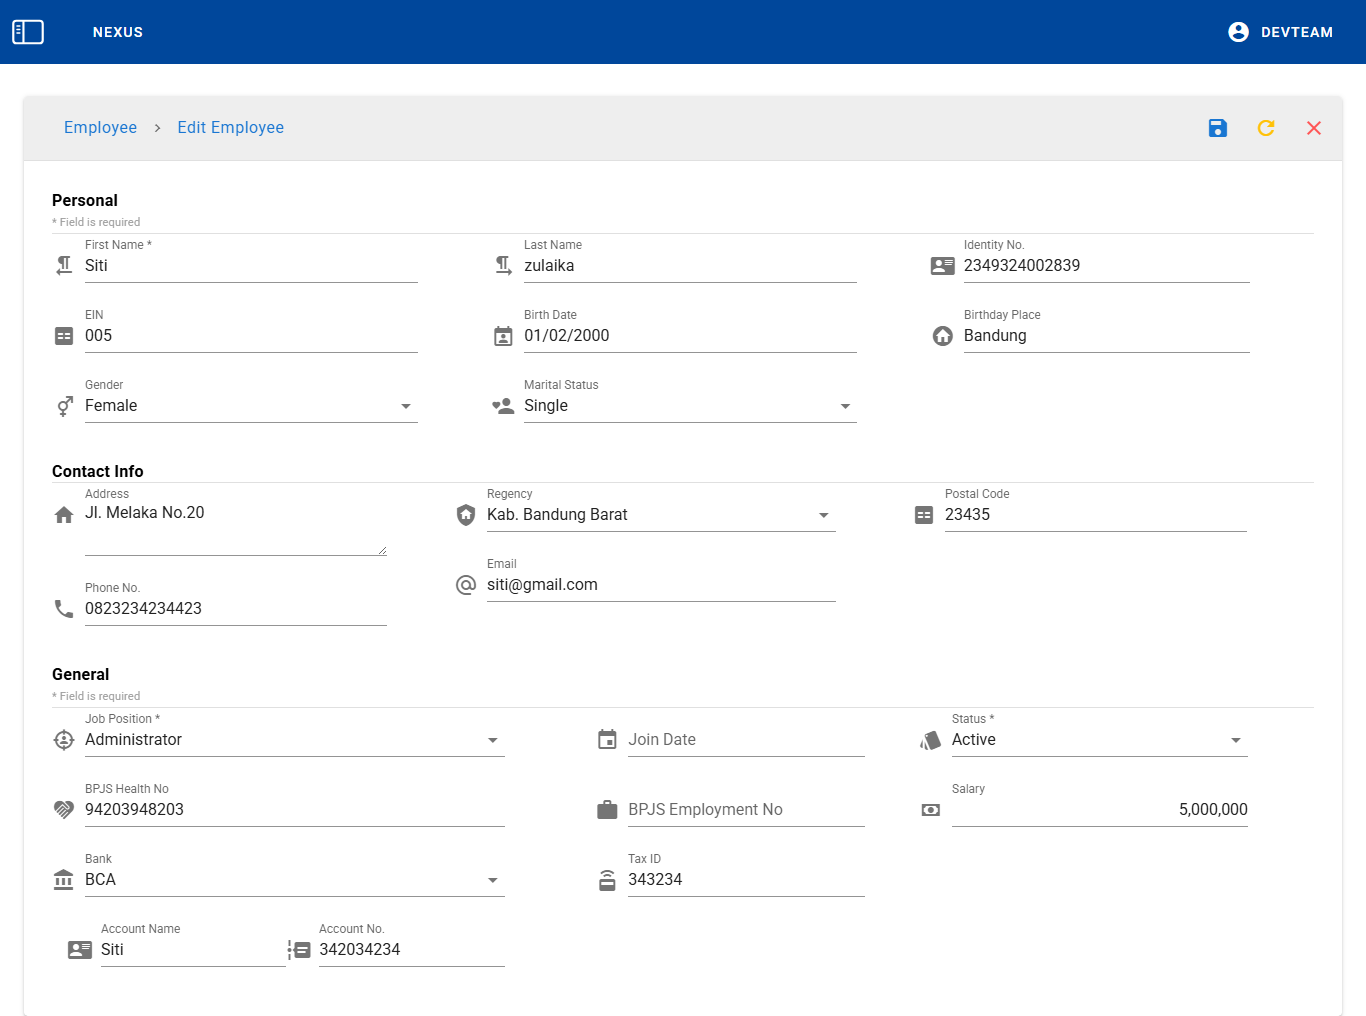Click the Birth Date calendar icon

coord(503,336)
